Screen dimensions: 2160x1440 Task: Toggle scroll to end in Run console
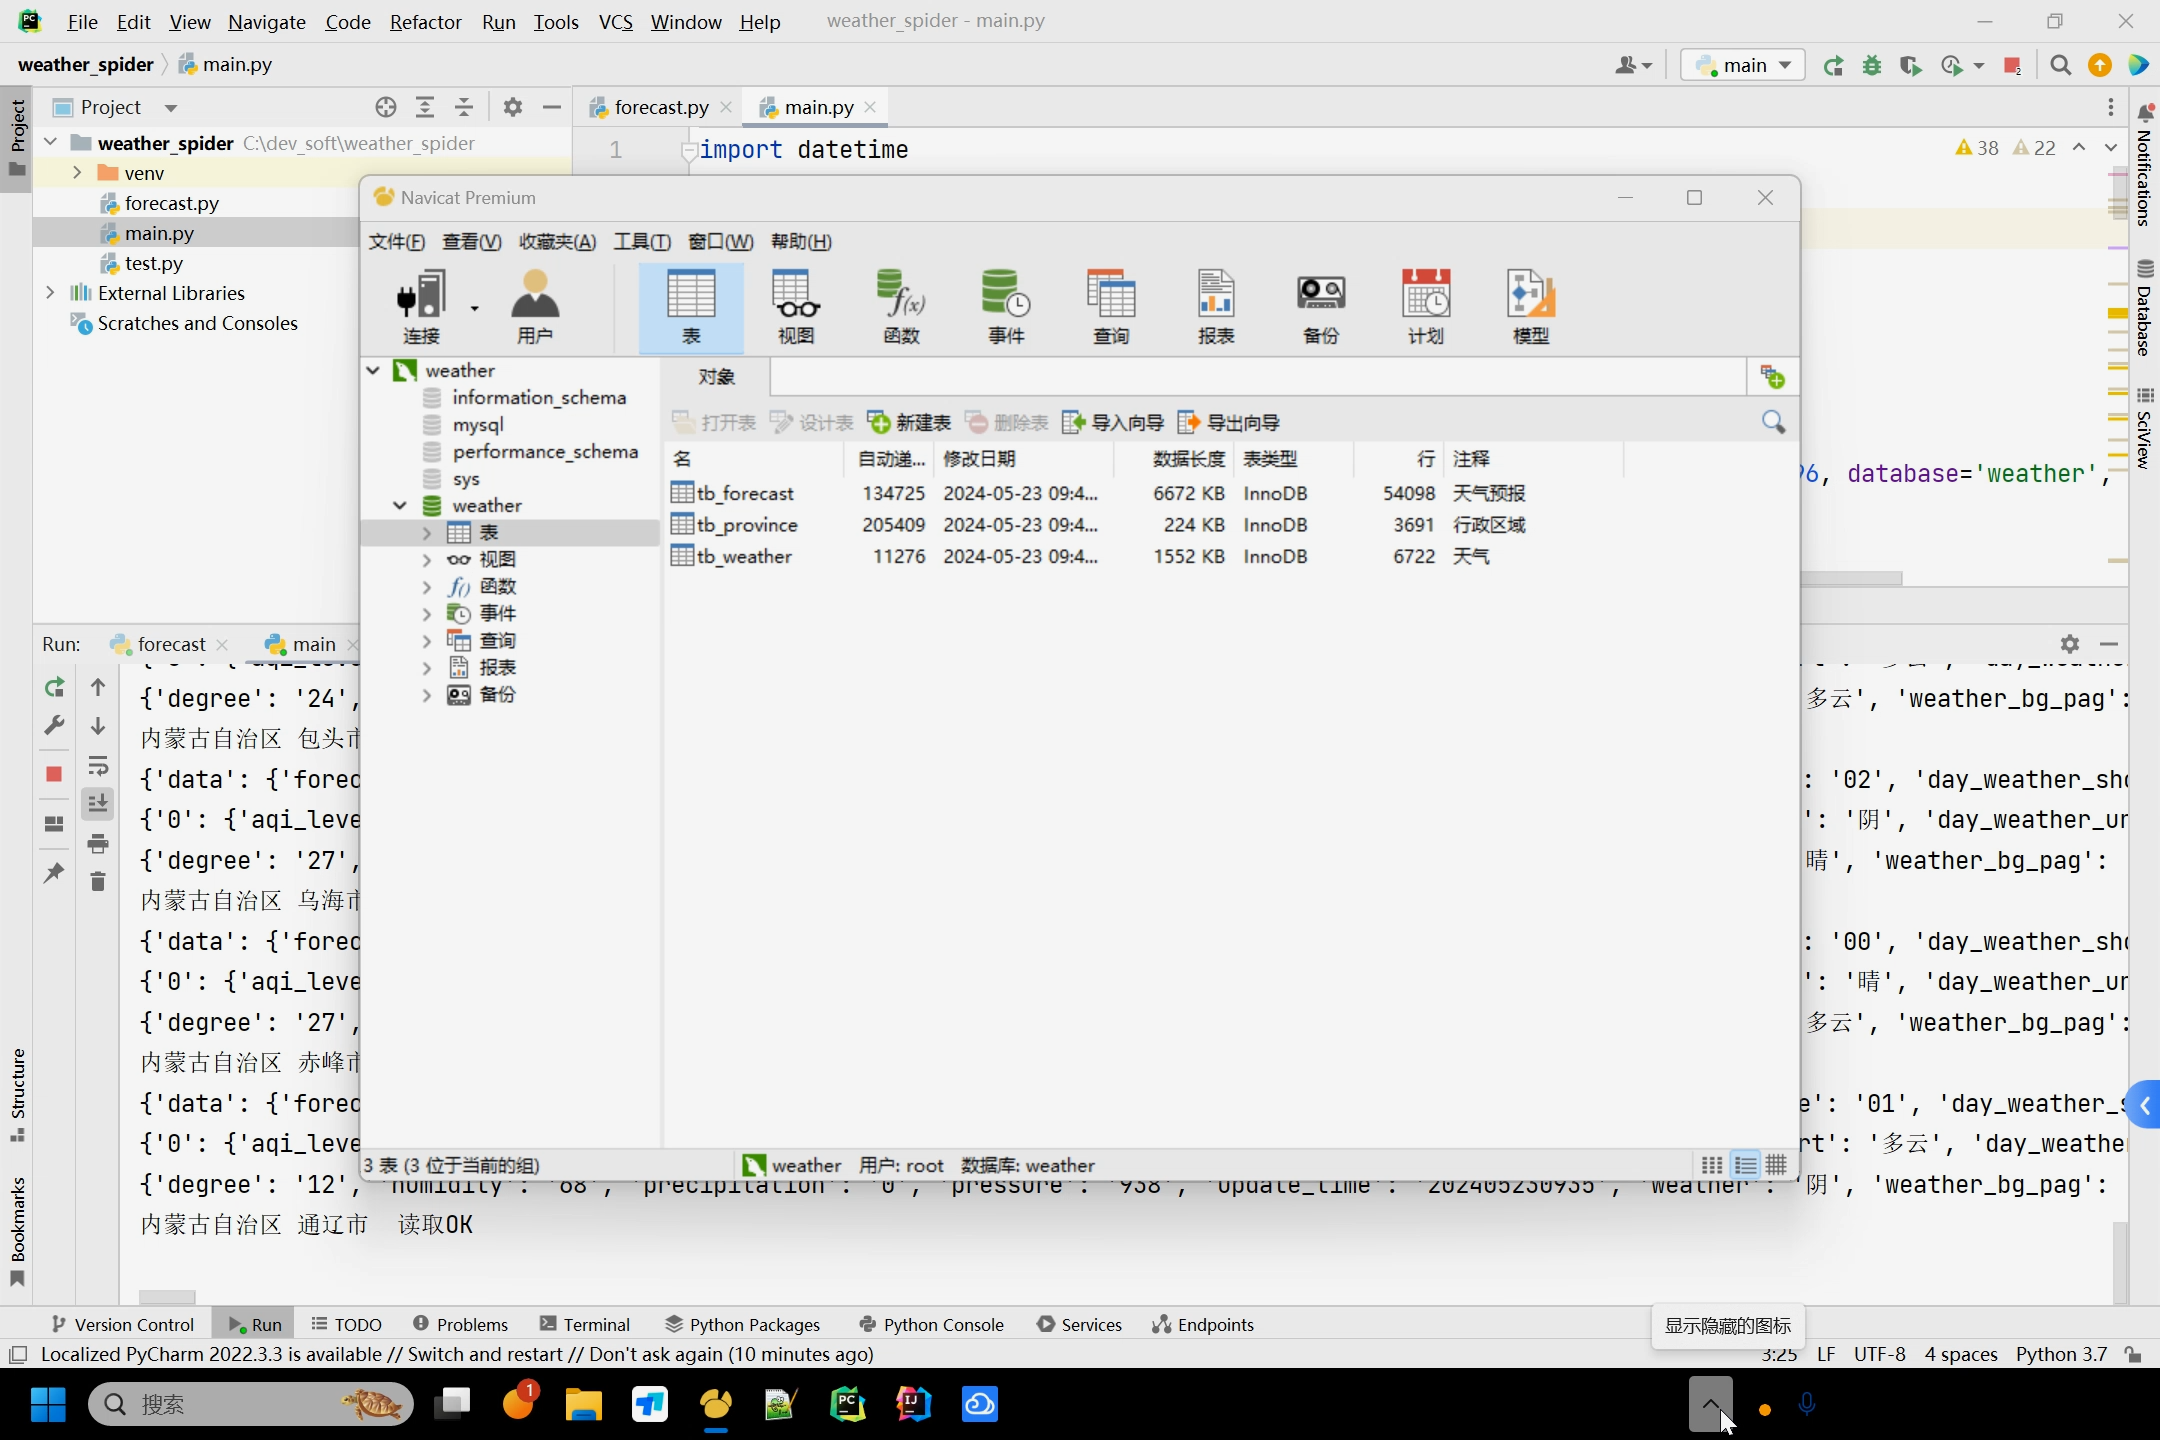(x=98, y=804)
